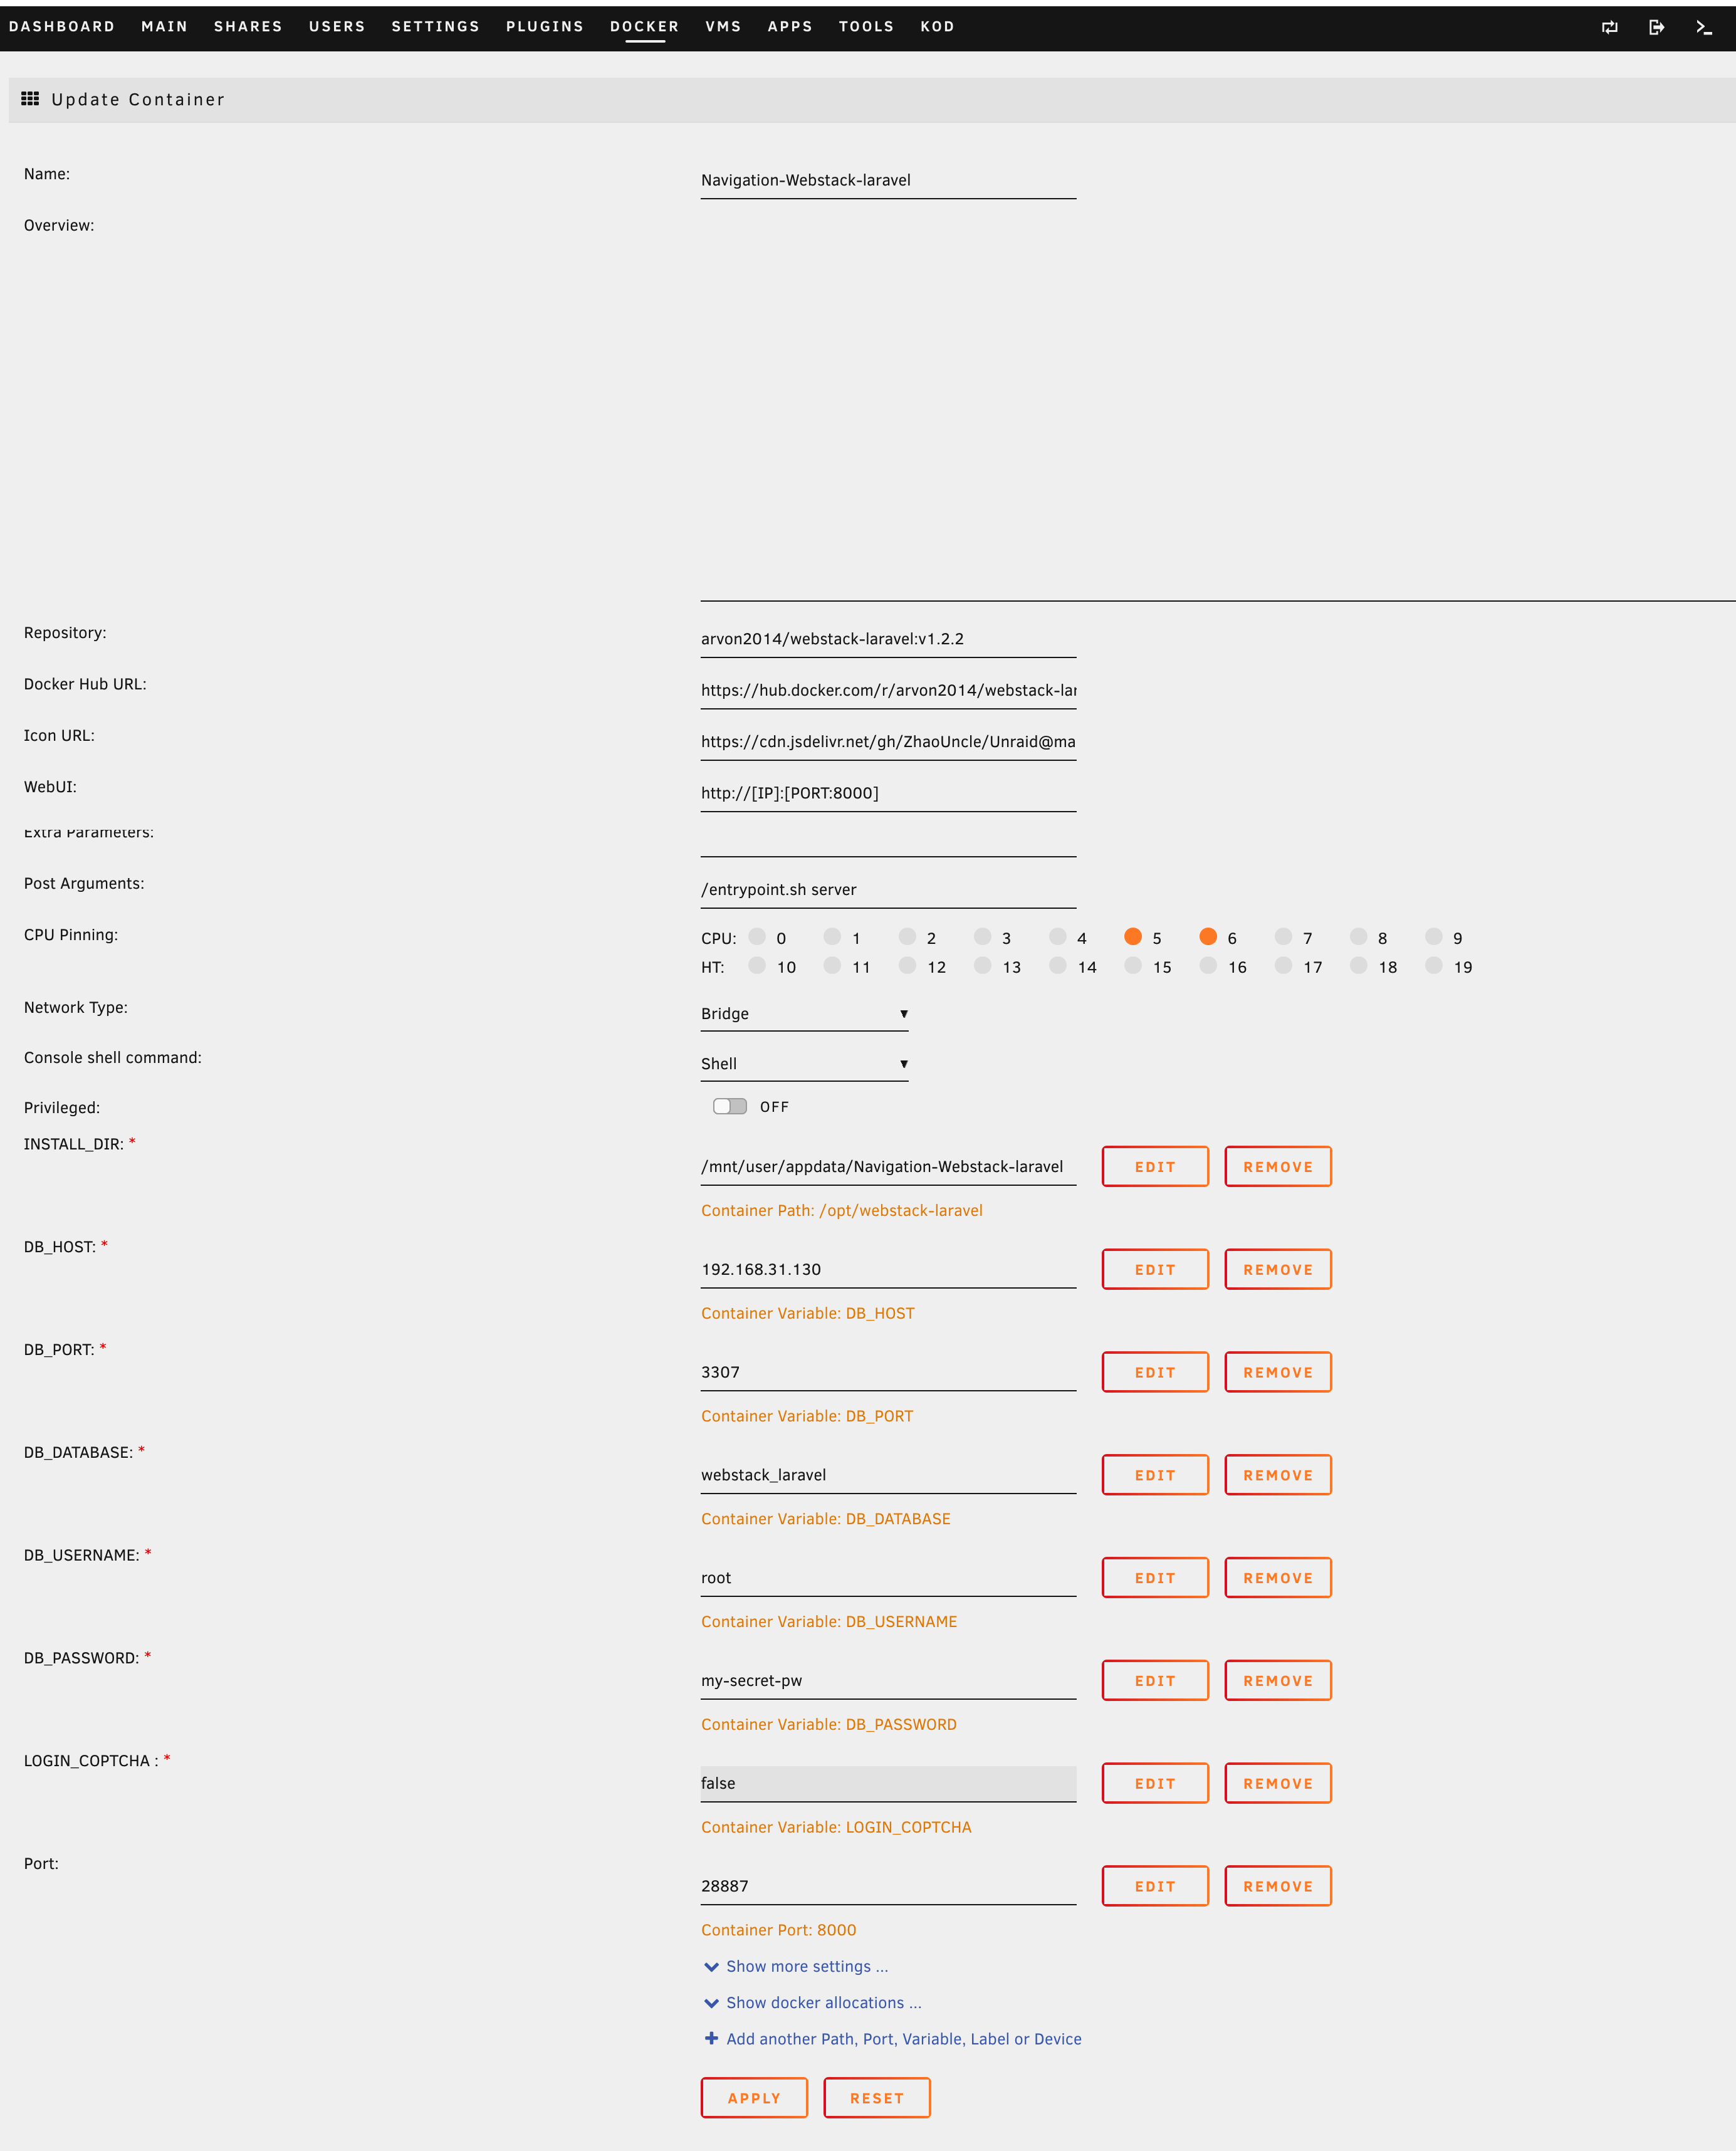Select HT core 15 radio button

pos(1133,966)
